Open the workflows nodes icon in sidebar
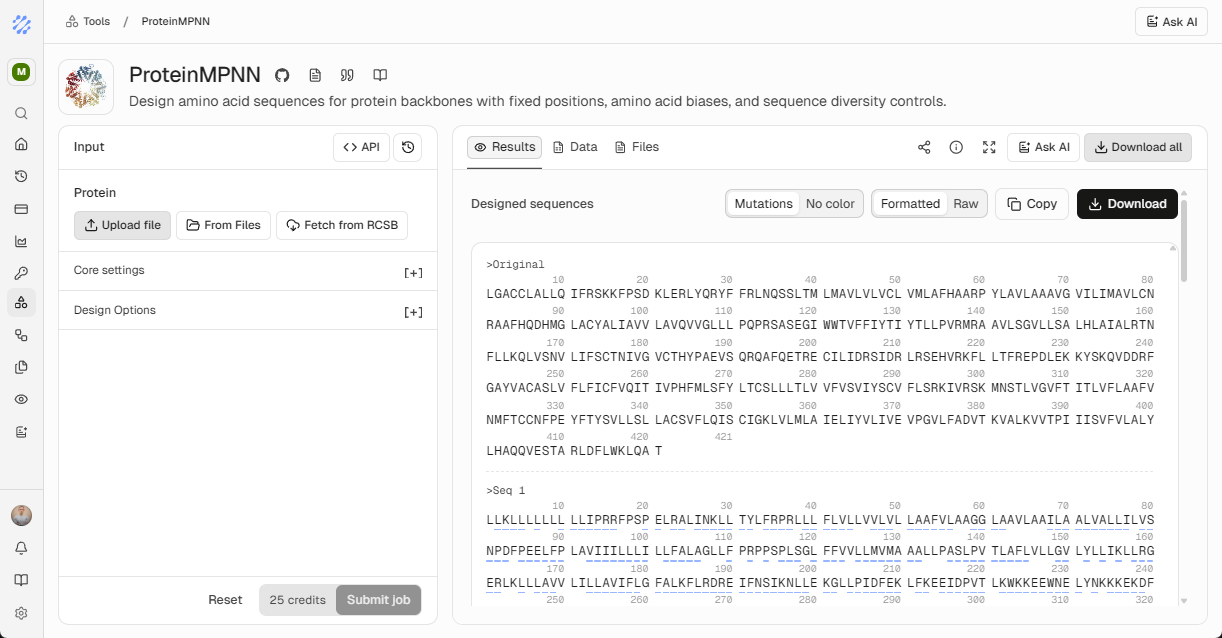 [21, 335]
